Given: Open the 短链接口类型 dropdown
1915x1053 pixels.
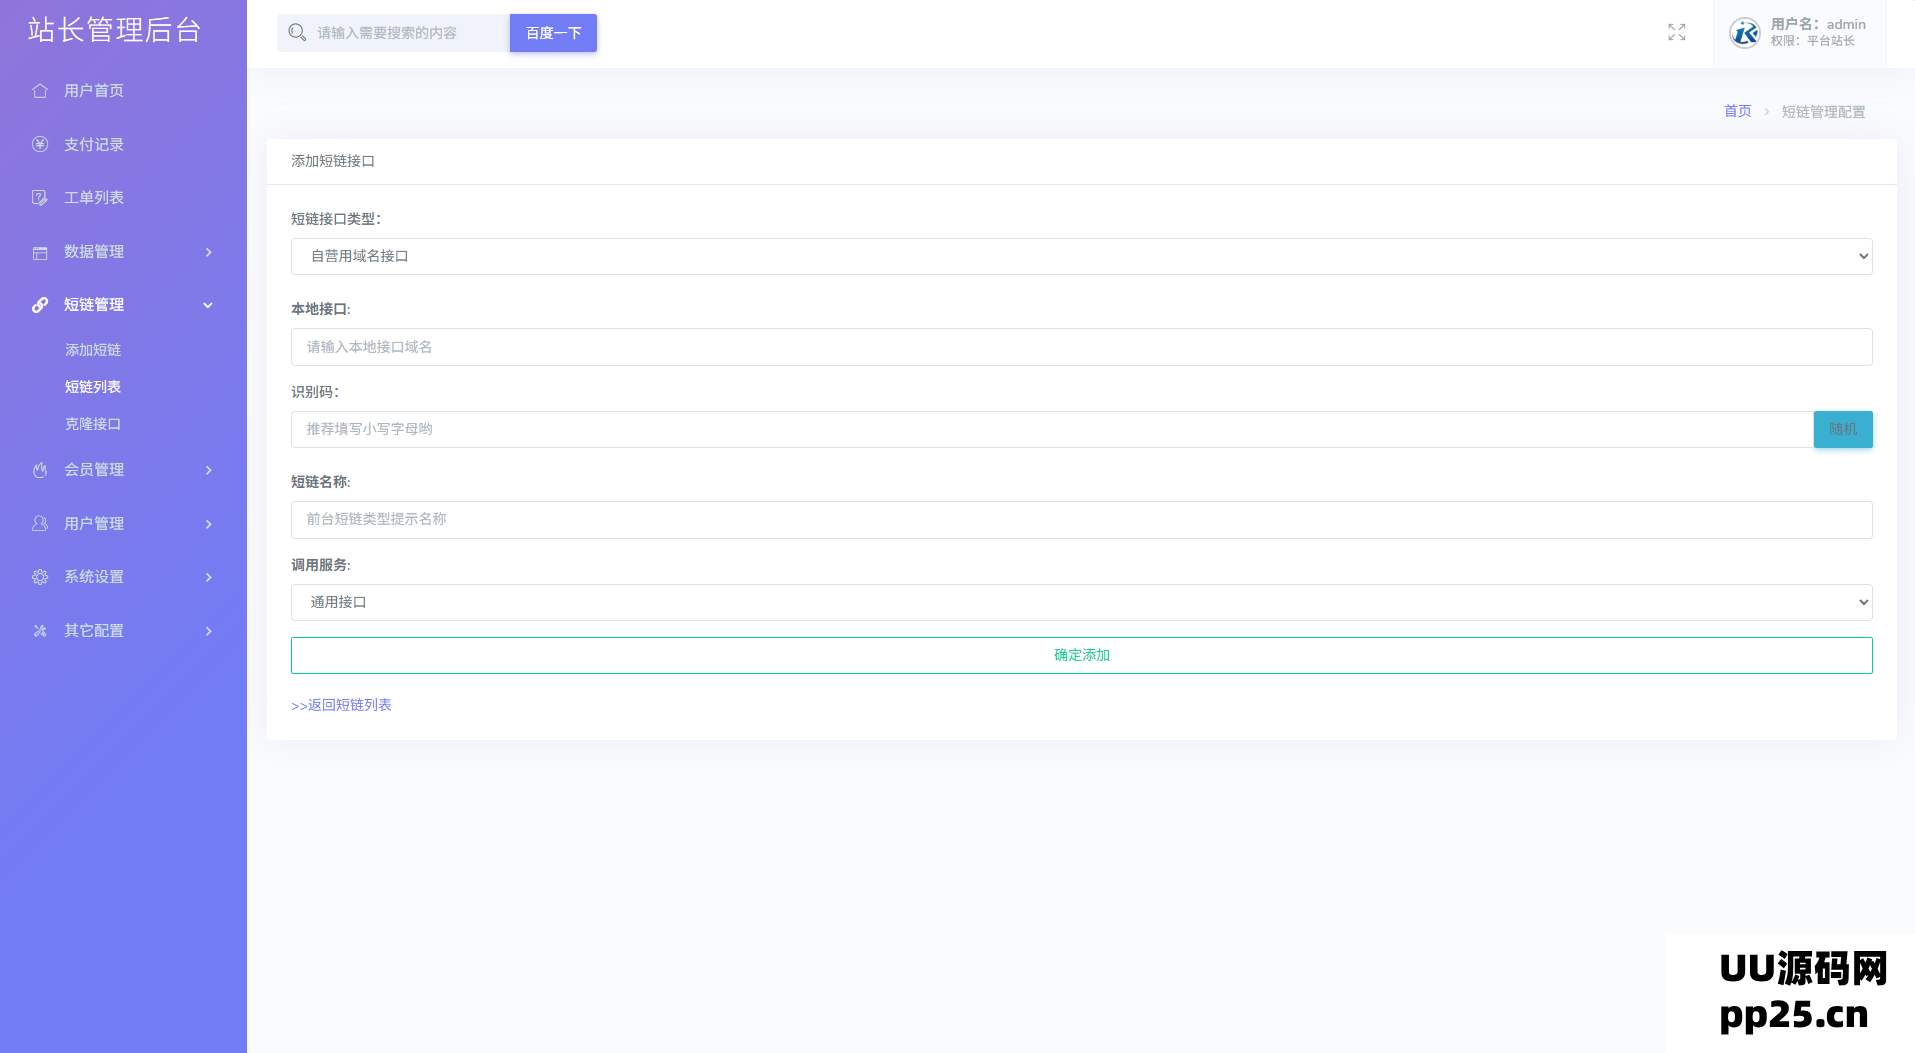Looking at the screenshot, I should click(x=1081, y=256).
